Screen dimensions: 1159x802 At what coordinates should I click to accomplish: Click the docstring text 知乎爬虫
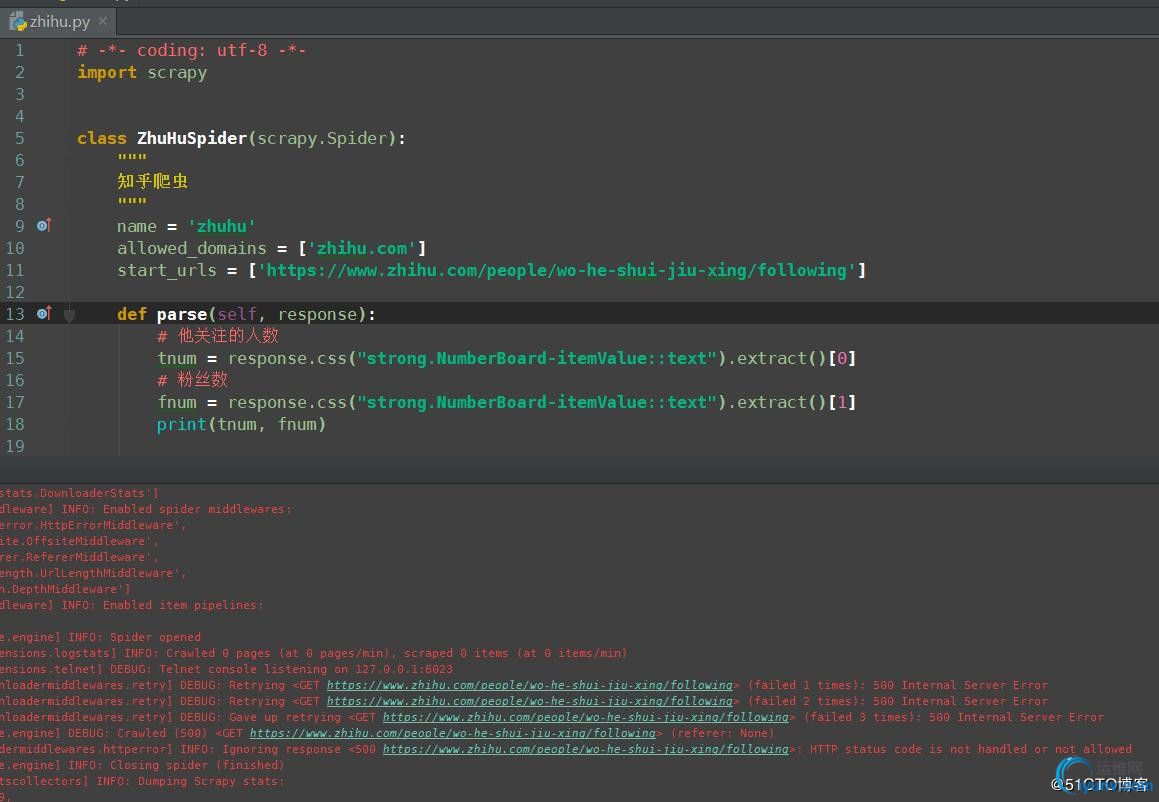click(152, 181)
